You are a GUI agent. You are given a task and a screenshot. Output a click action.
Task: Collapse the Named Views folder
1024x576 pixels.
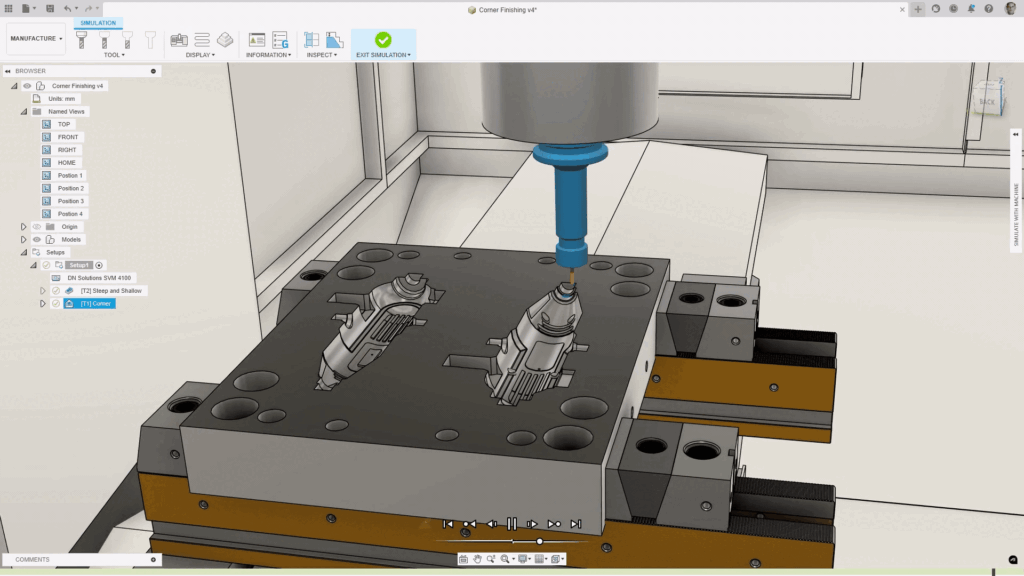(x=23, y=112)
